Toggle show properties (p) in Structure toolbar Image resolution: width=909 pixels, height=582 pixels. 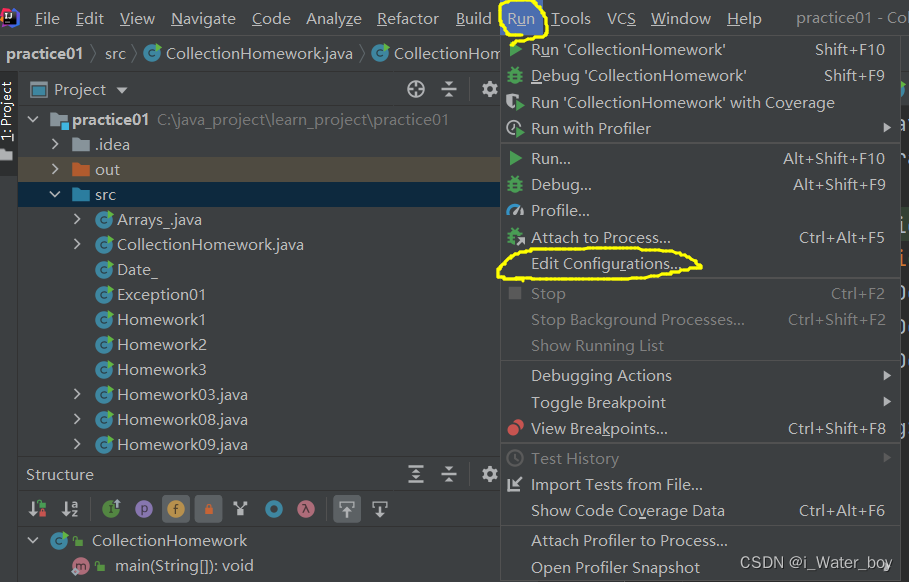click(x=144, y=509)
